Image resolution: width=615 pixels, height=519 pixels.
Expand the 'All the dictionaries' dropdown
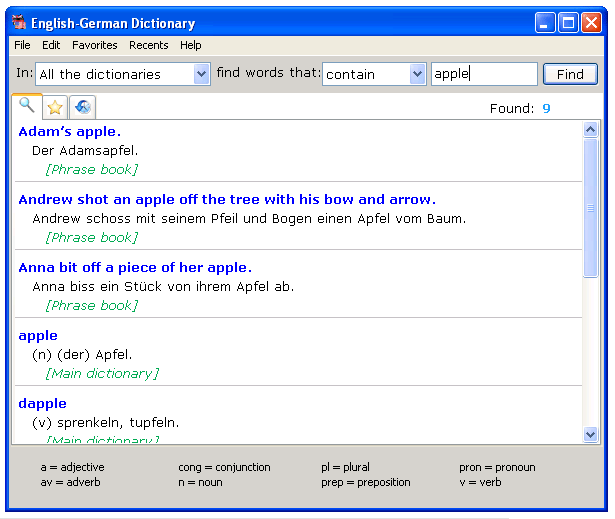pyautogui.click(x=201, y=74)
